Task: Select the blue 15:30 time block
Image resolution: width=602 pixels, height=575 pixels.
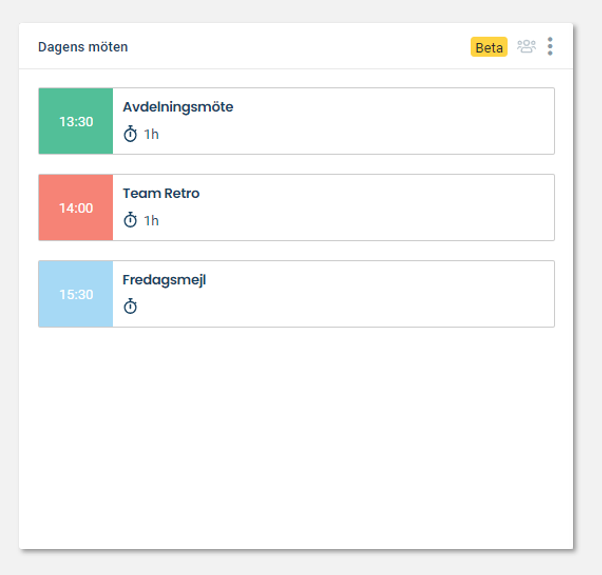Action: (x=76, y=294)
